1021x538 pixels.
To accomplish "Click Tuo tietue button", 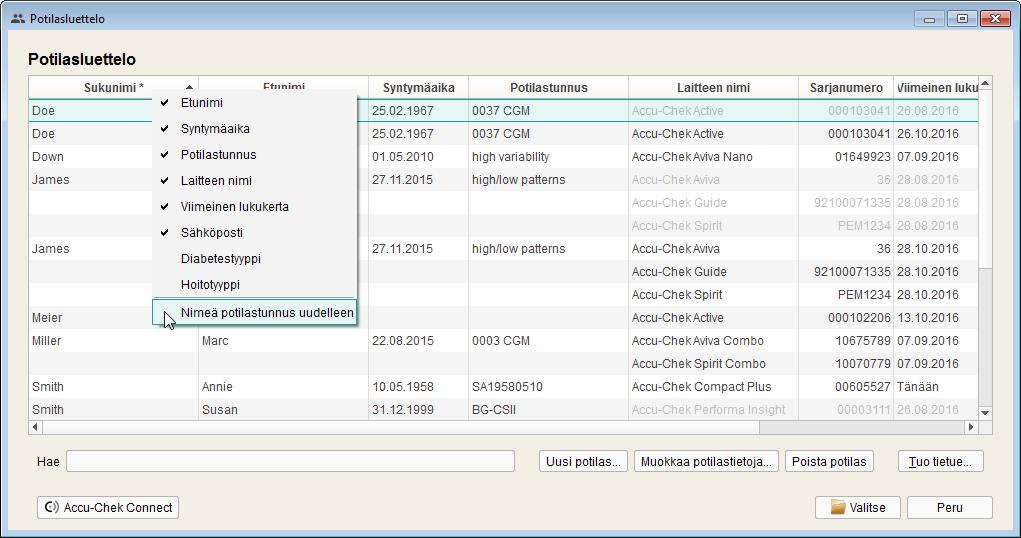I will coord(940,461).
